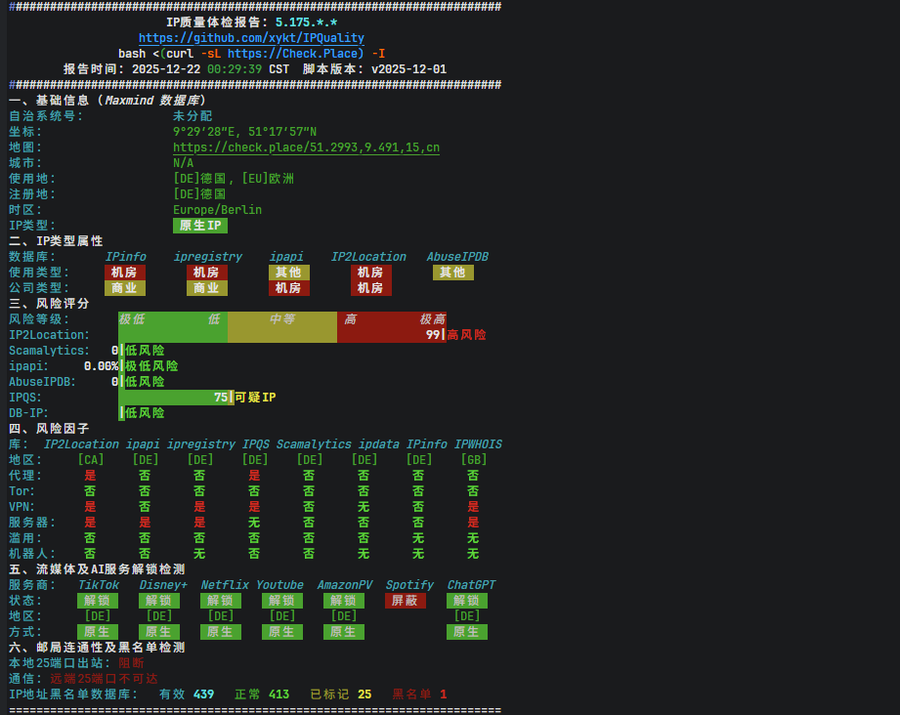900x715 pixels.
Task: Open the check.place map URL
Action: coord(306,147)
